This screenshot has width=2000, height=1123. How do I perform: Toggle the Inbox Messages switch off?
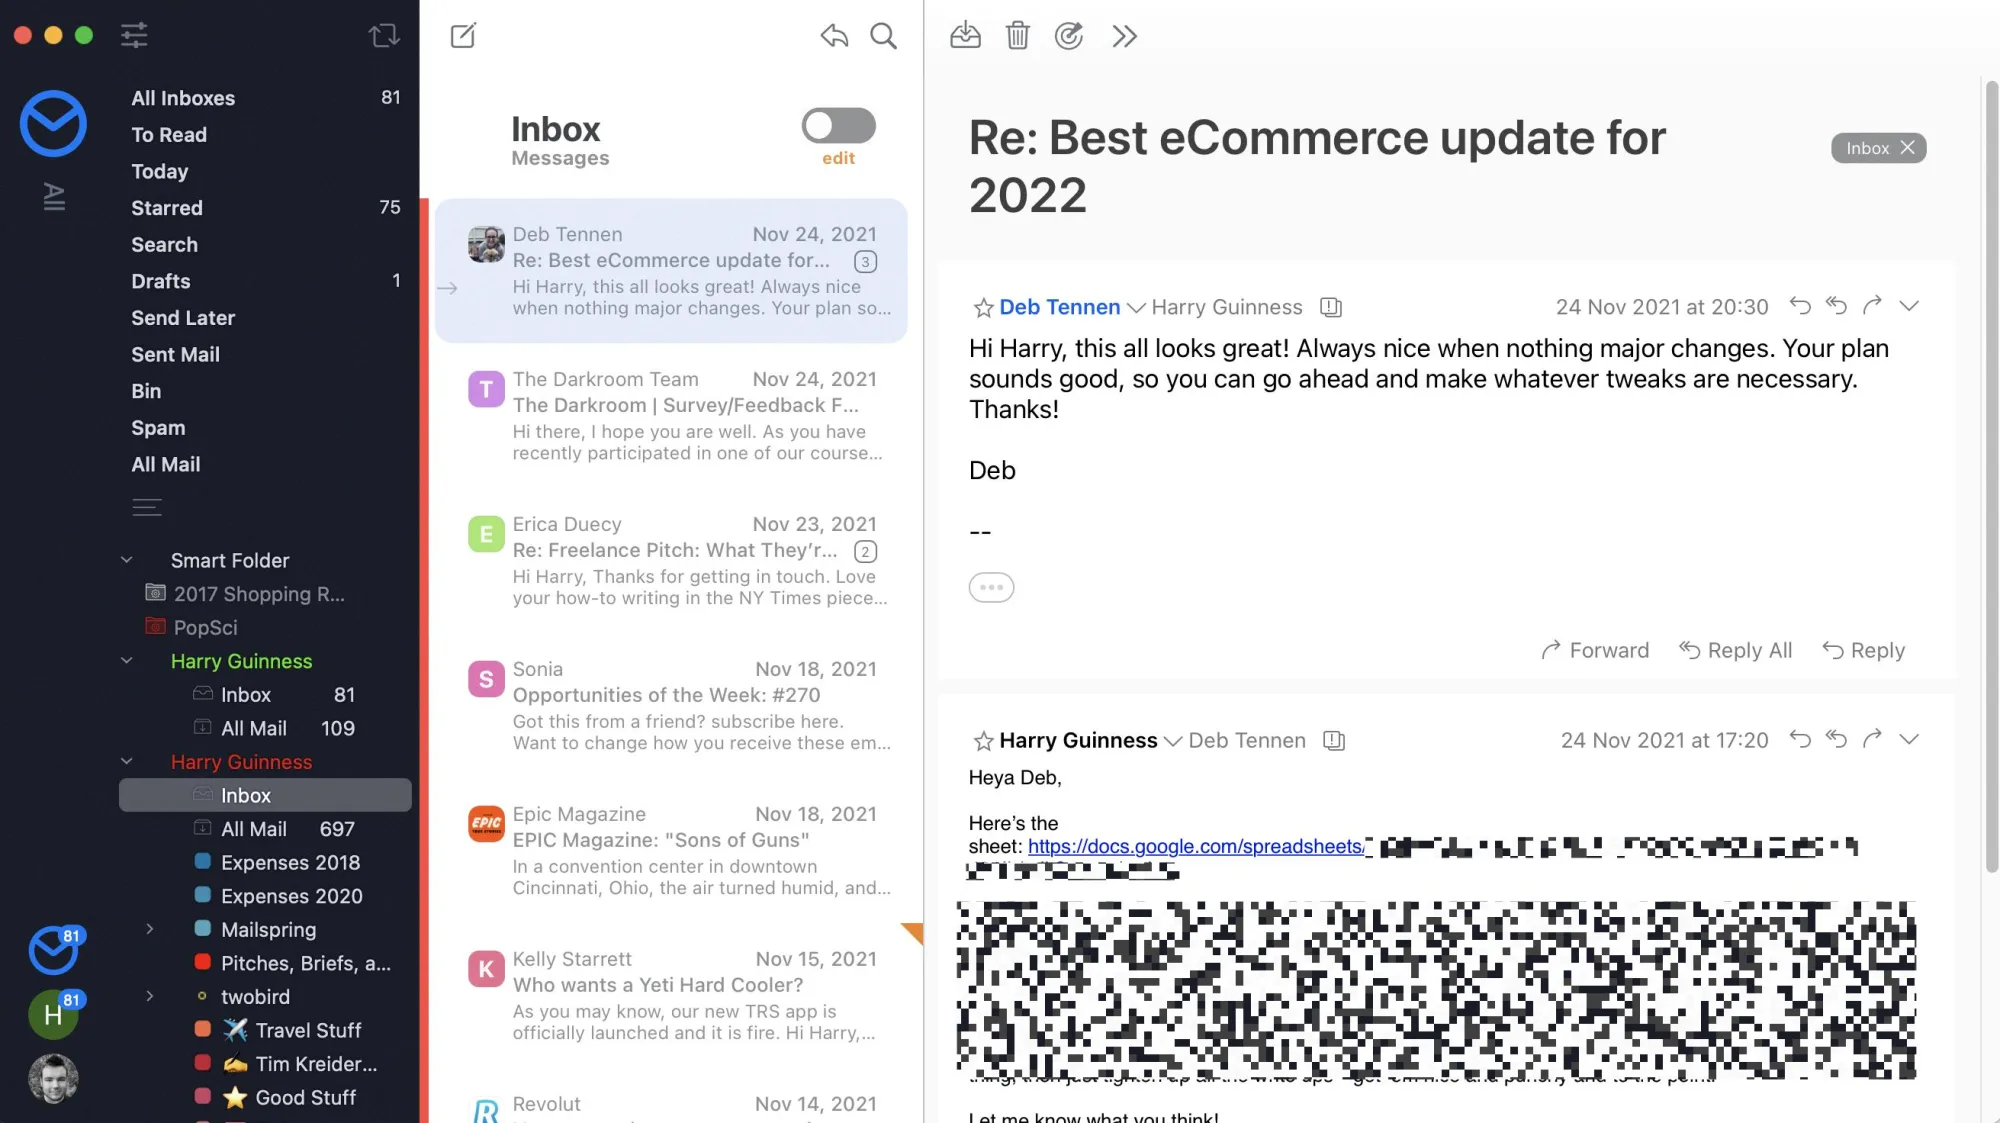(837, 126)
